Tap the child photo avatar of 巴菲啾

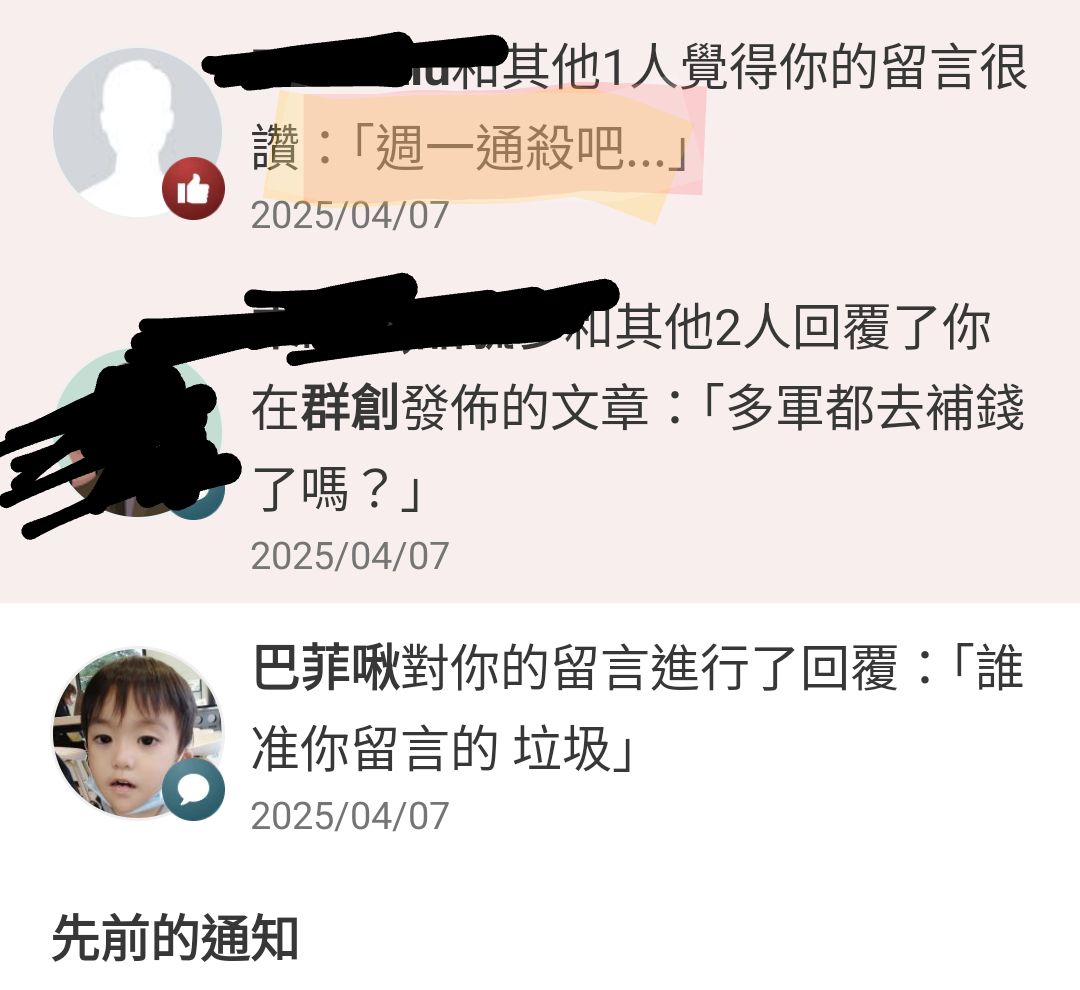(138, 733)
